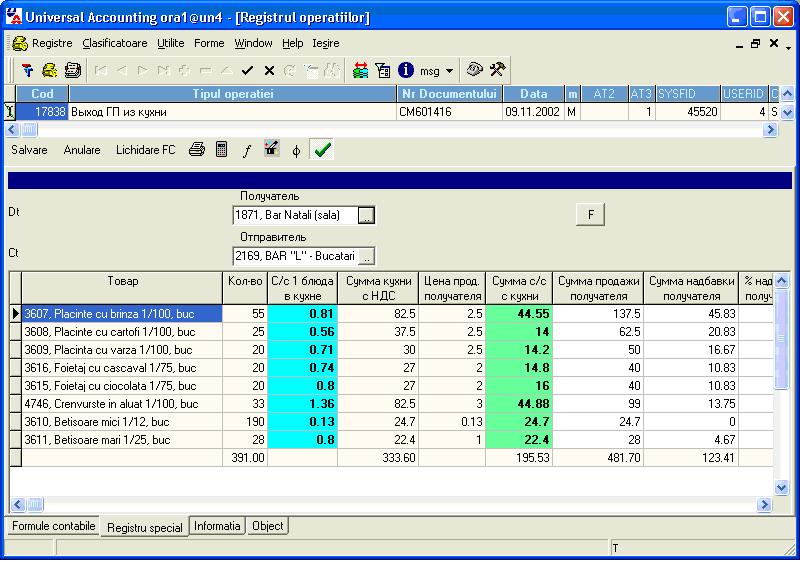Click the typewriter printer icon in the main toolbar
Screen dimensions: 800x562
click(x=72, y=70)
